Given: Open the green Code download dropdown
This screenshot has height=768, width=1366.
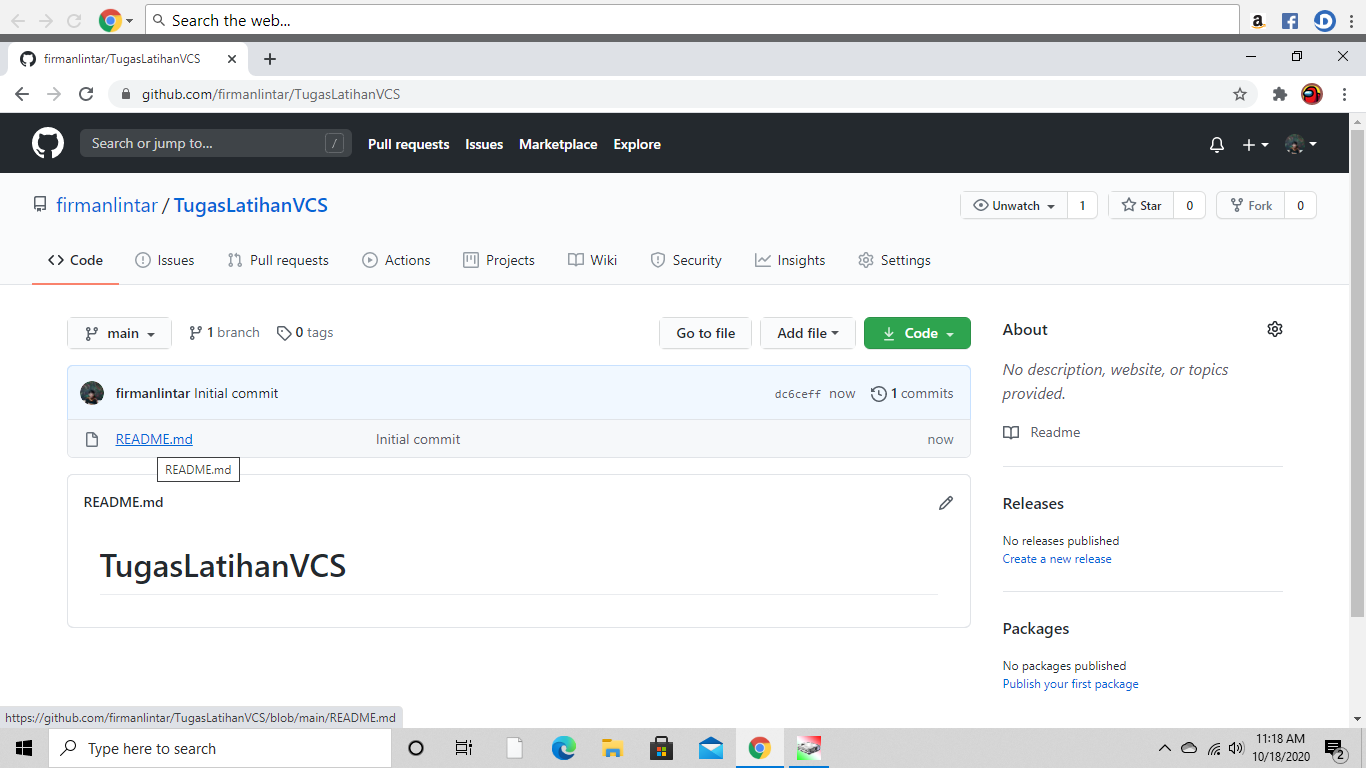Looking at the screenshot, I should click(917, 333).
